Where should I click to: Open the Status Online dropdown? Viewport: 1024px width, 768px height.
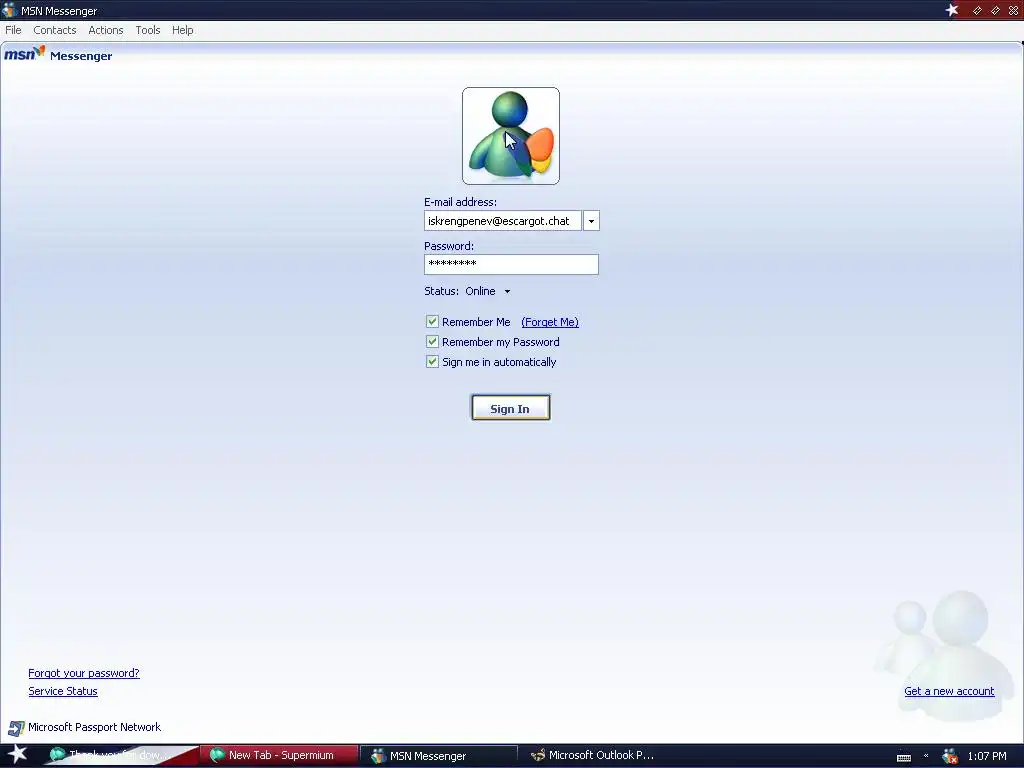click(x=488, y=291)
